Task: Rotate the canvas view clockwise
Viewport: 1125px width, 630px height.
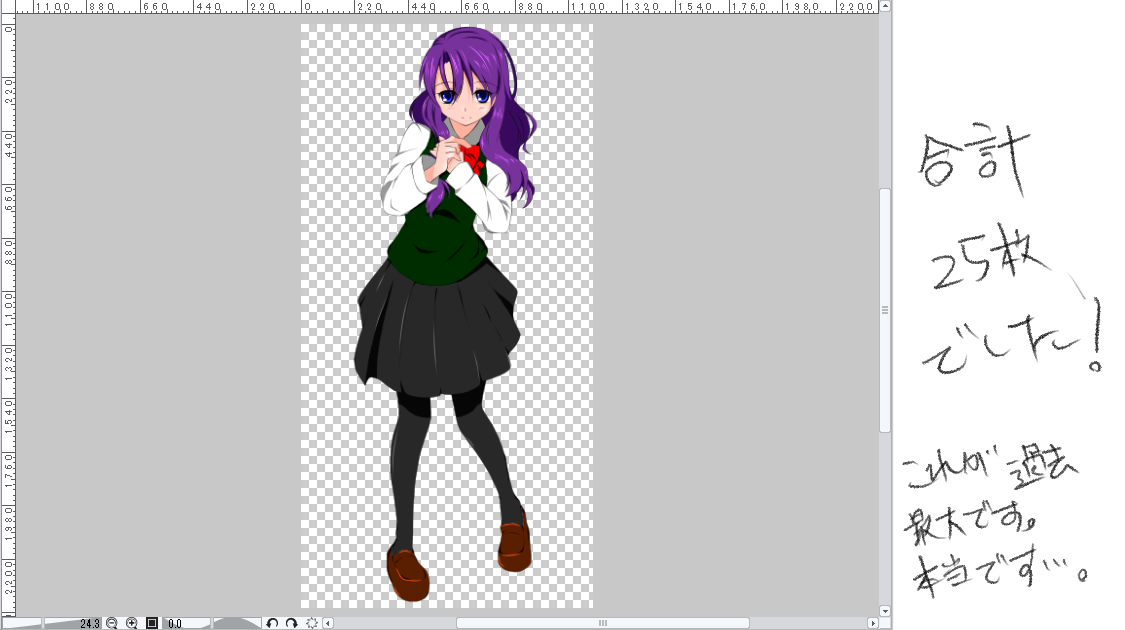Action: [x=291, y=623]
